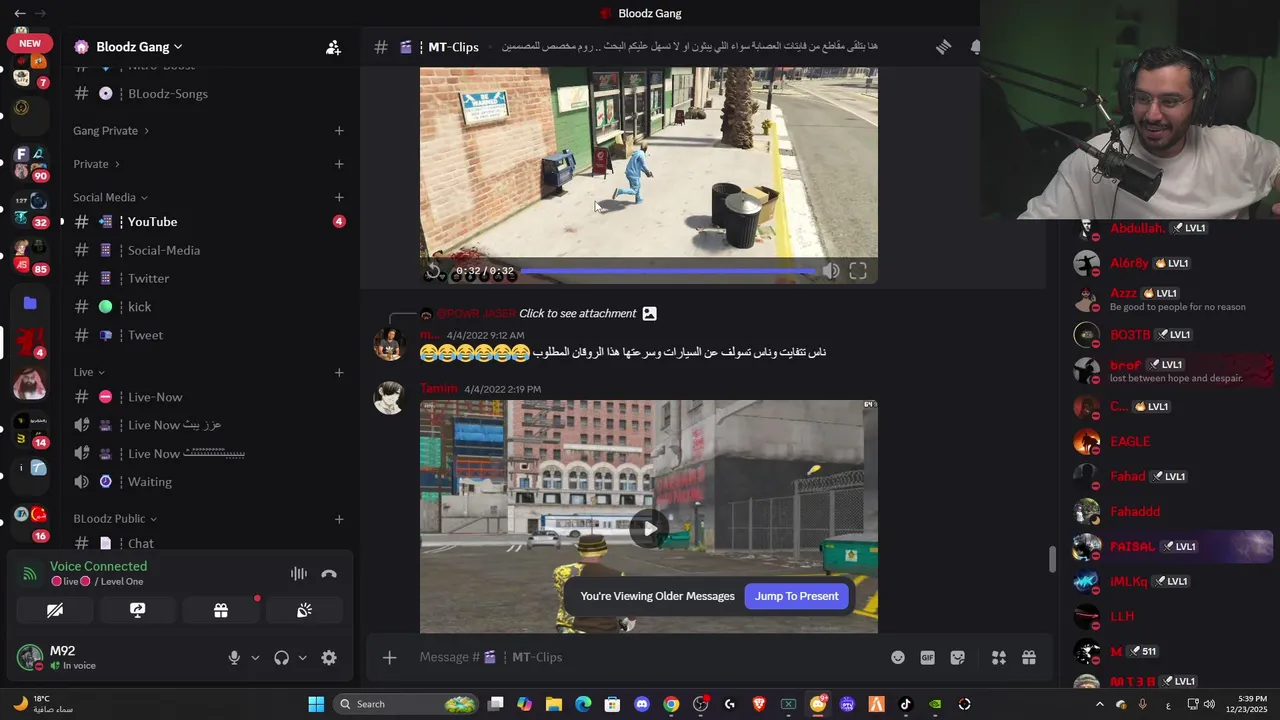Open Tamim's profile from message author
1280x720 pixels.
438,388
